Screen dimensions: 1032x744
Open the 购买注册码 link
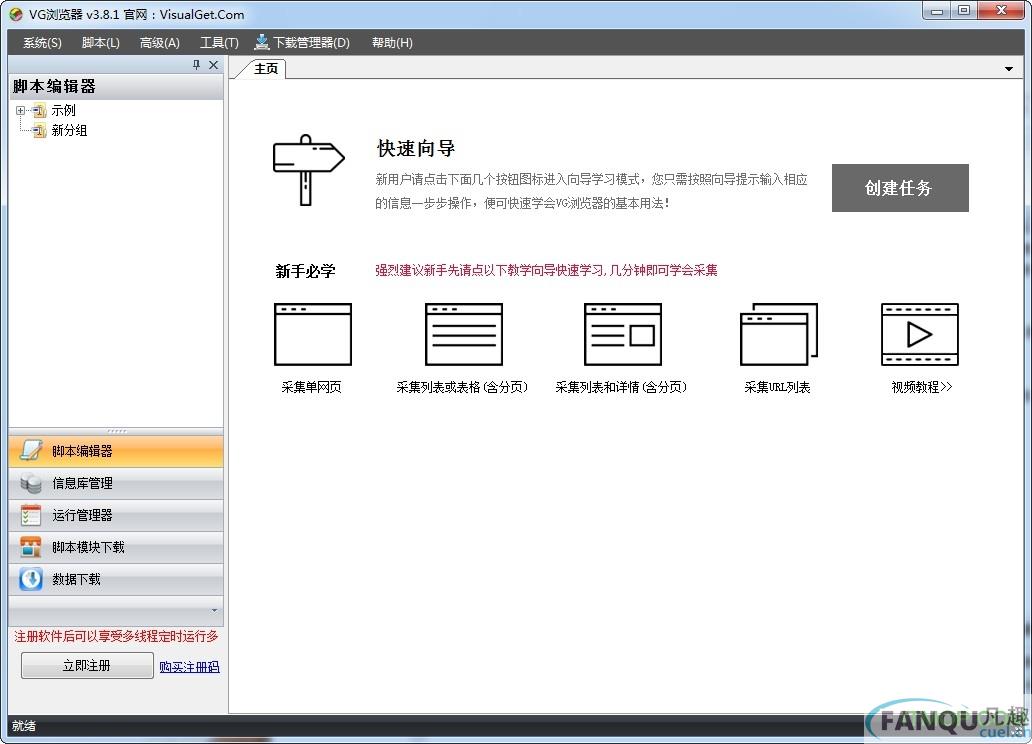(x=190, y=667)
